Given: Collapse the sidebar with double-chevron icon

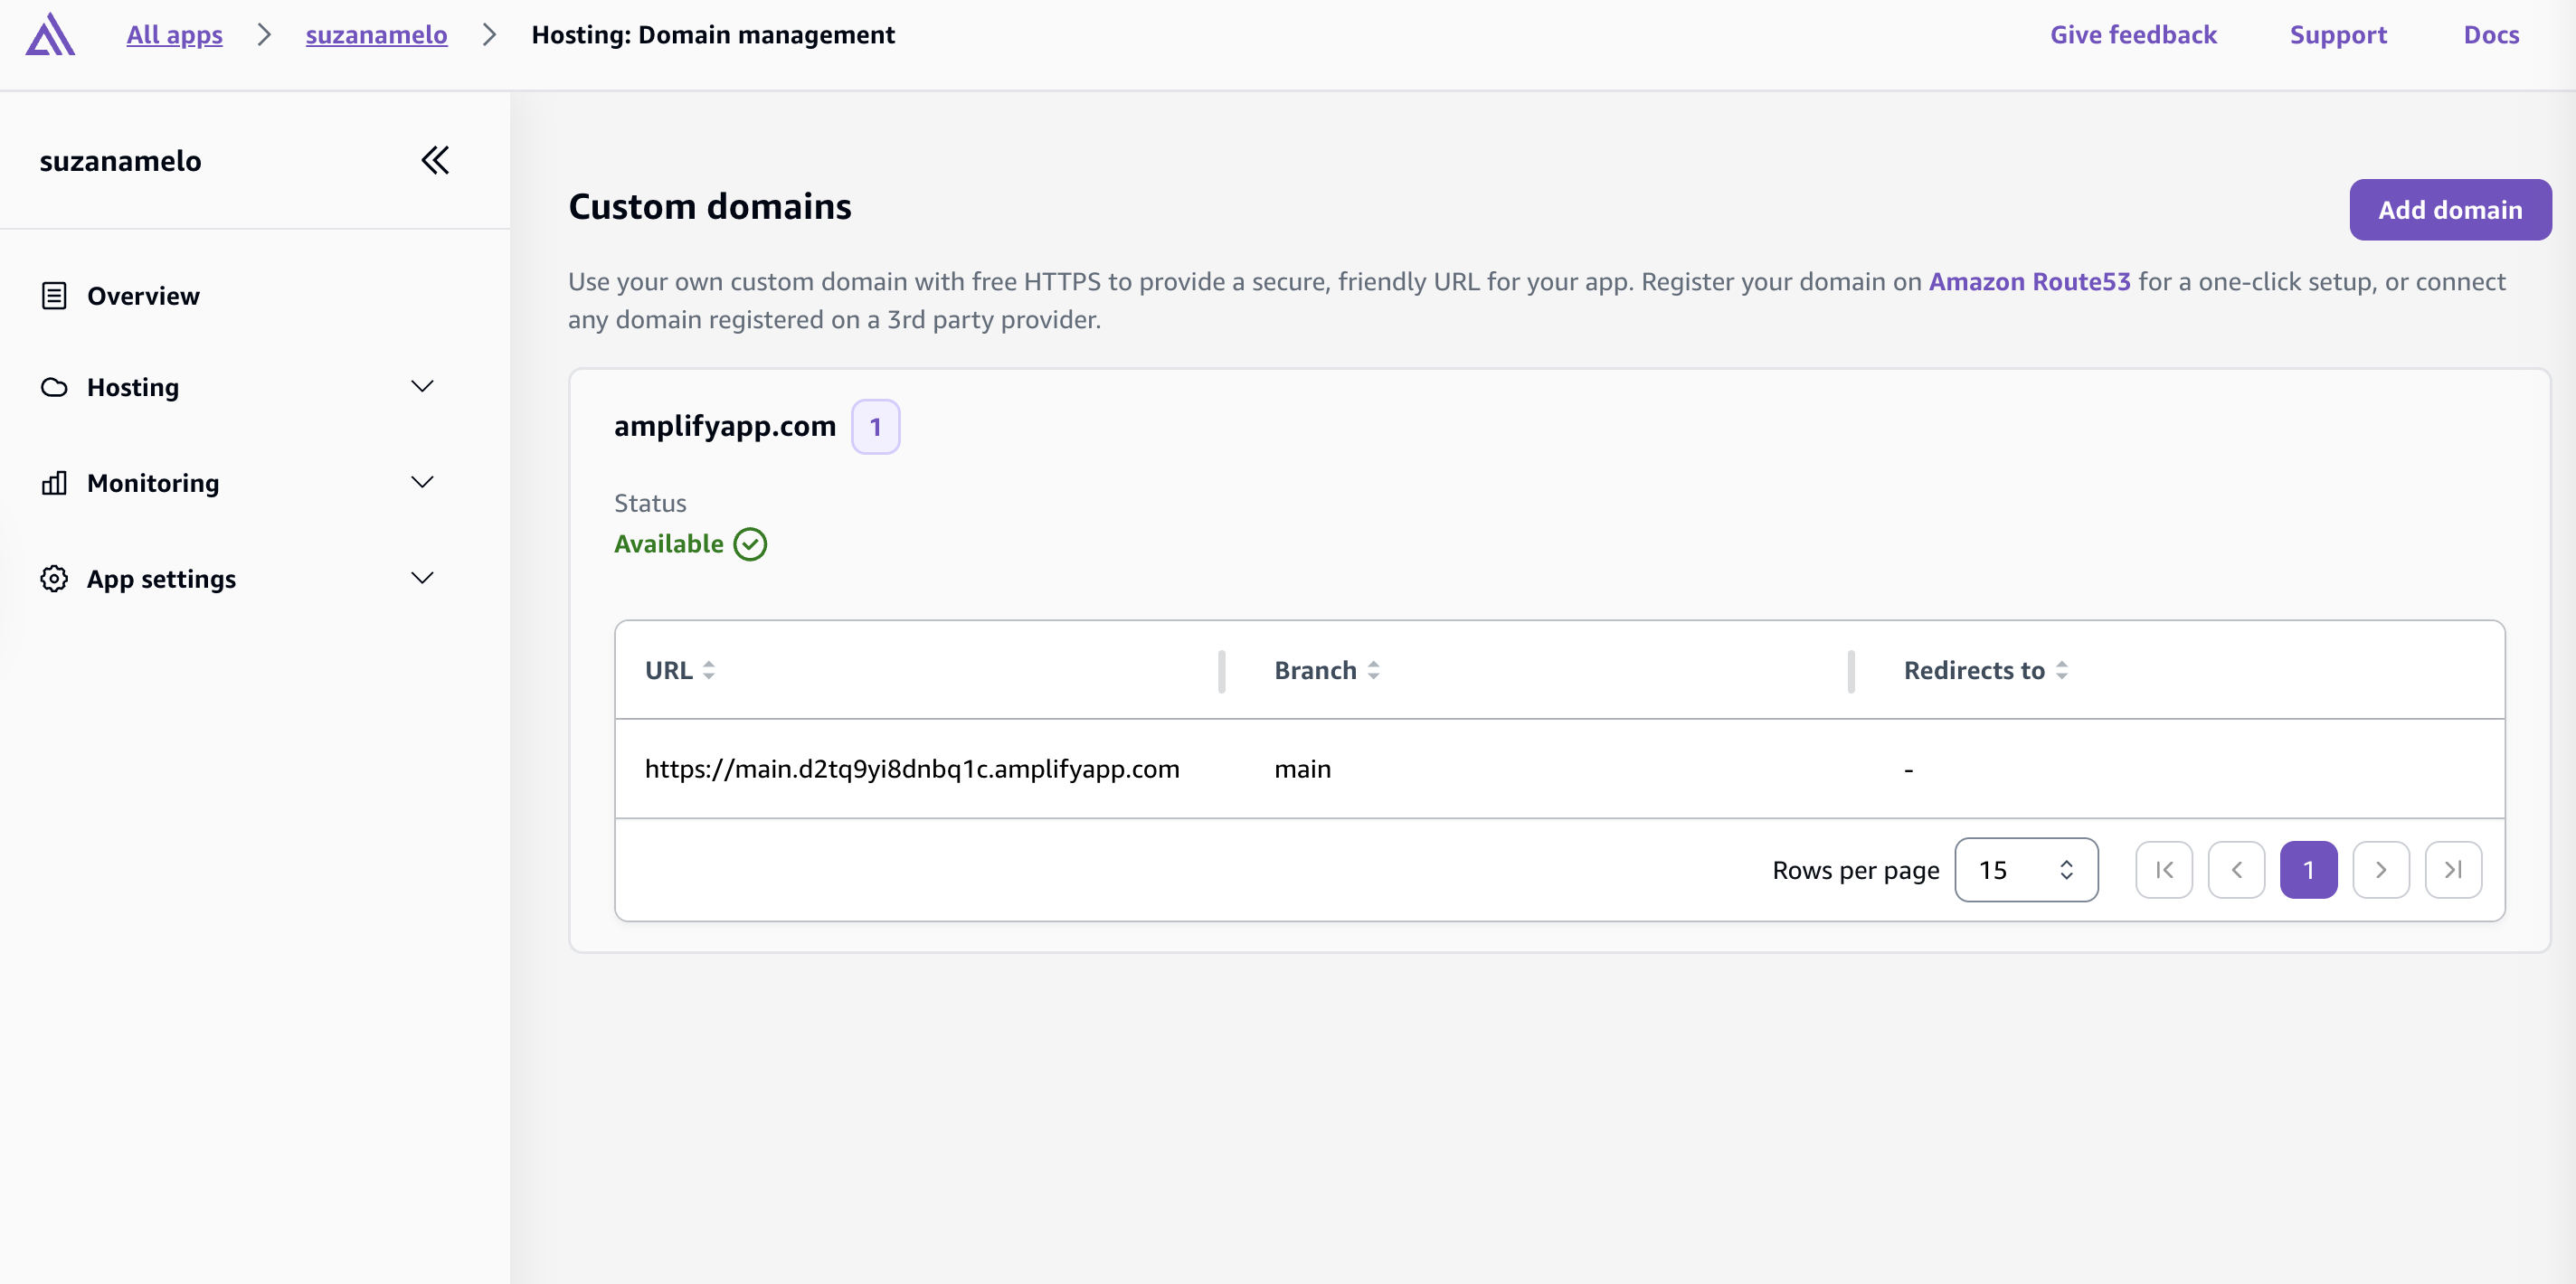Looking at the screenshot, I should point(435,160).
